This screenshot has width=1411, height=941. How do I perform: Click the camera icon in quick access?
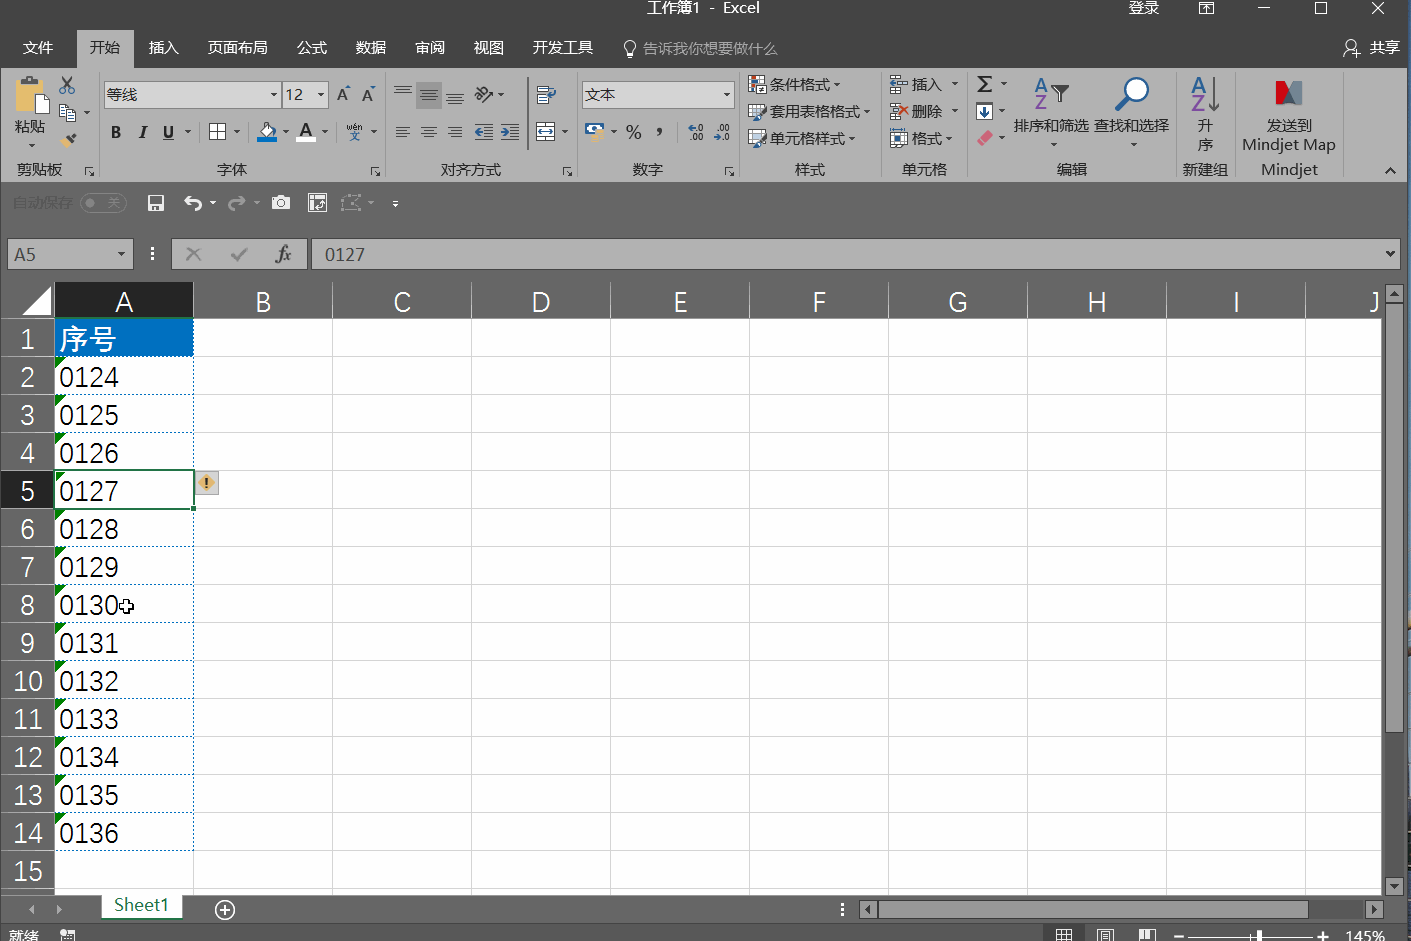click(x=281, y=203)
